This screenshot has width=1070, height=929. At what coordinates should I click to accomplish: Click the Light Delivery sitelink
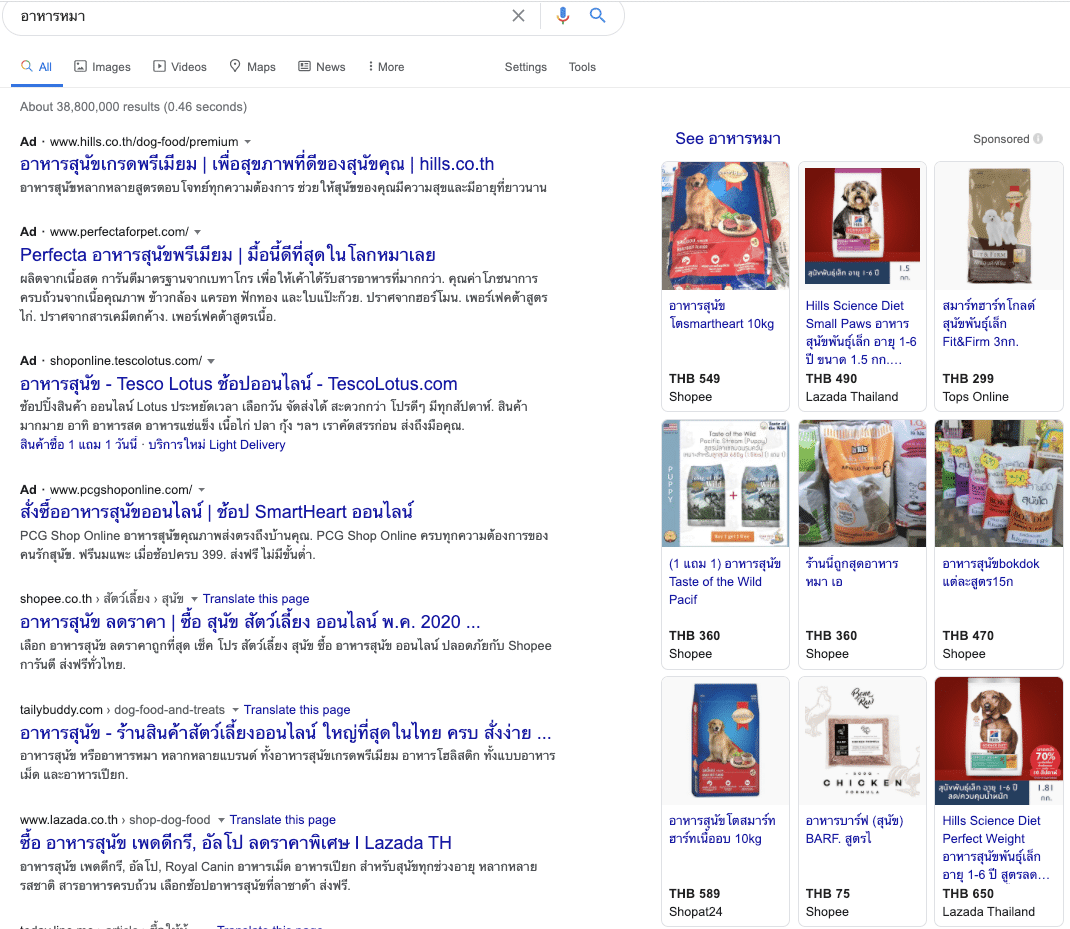click(x=216, y=445)
